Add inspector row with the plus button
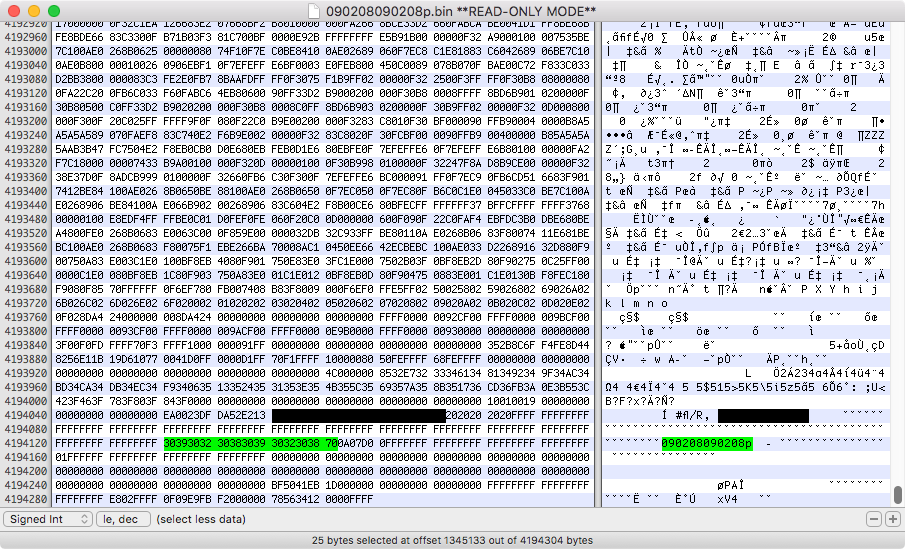Screen dimensions: 905x549 [892, 519]
